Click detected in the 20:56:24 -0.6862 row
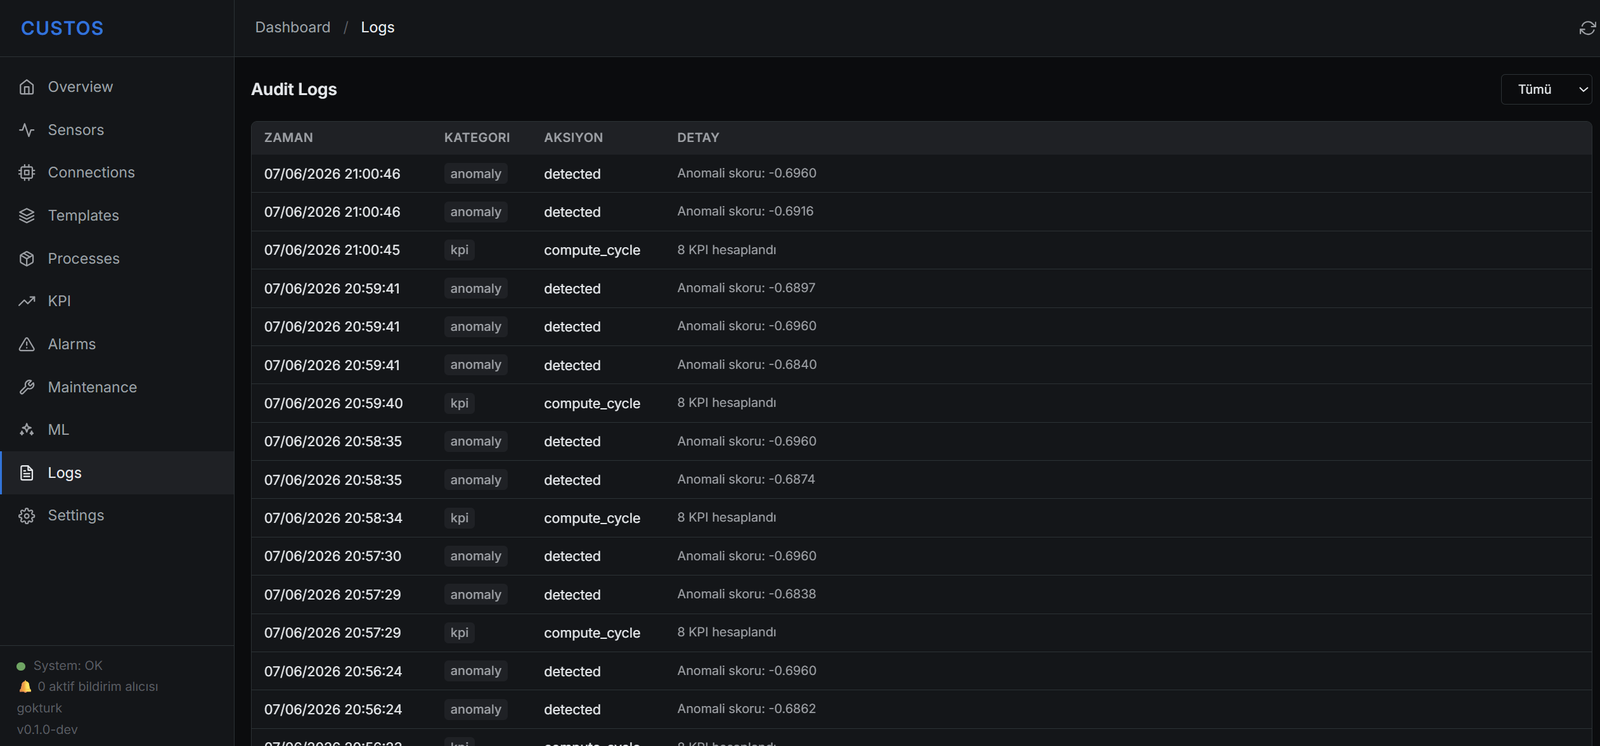 pyautogui.click(x=572, y=710)
